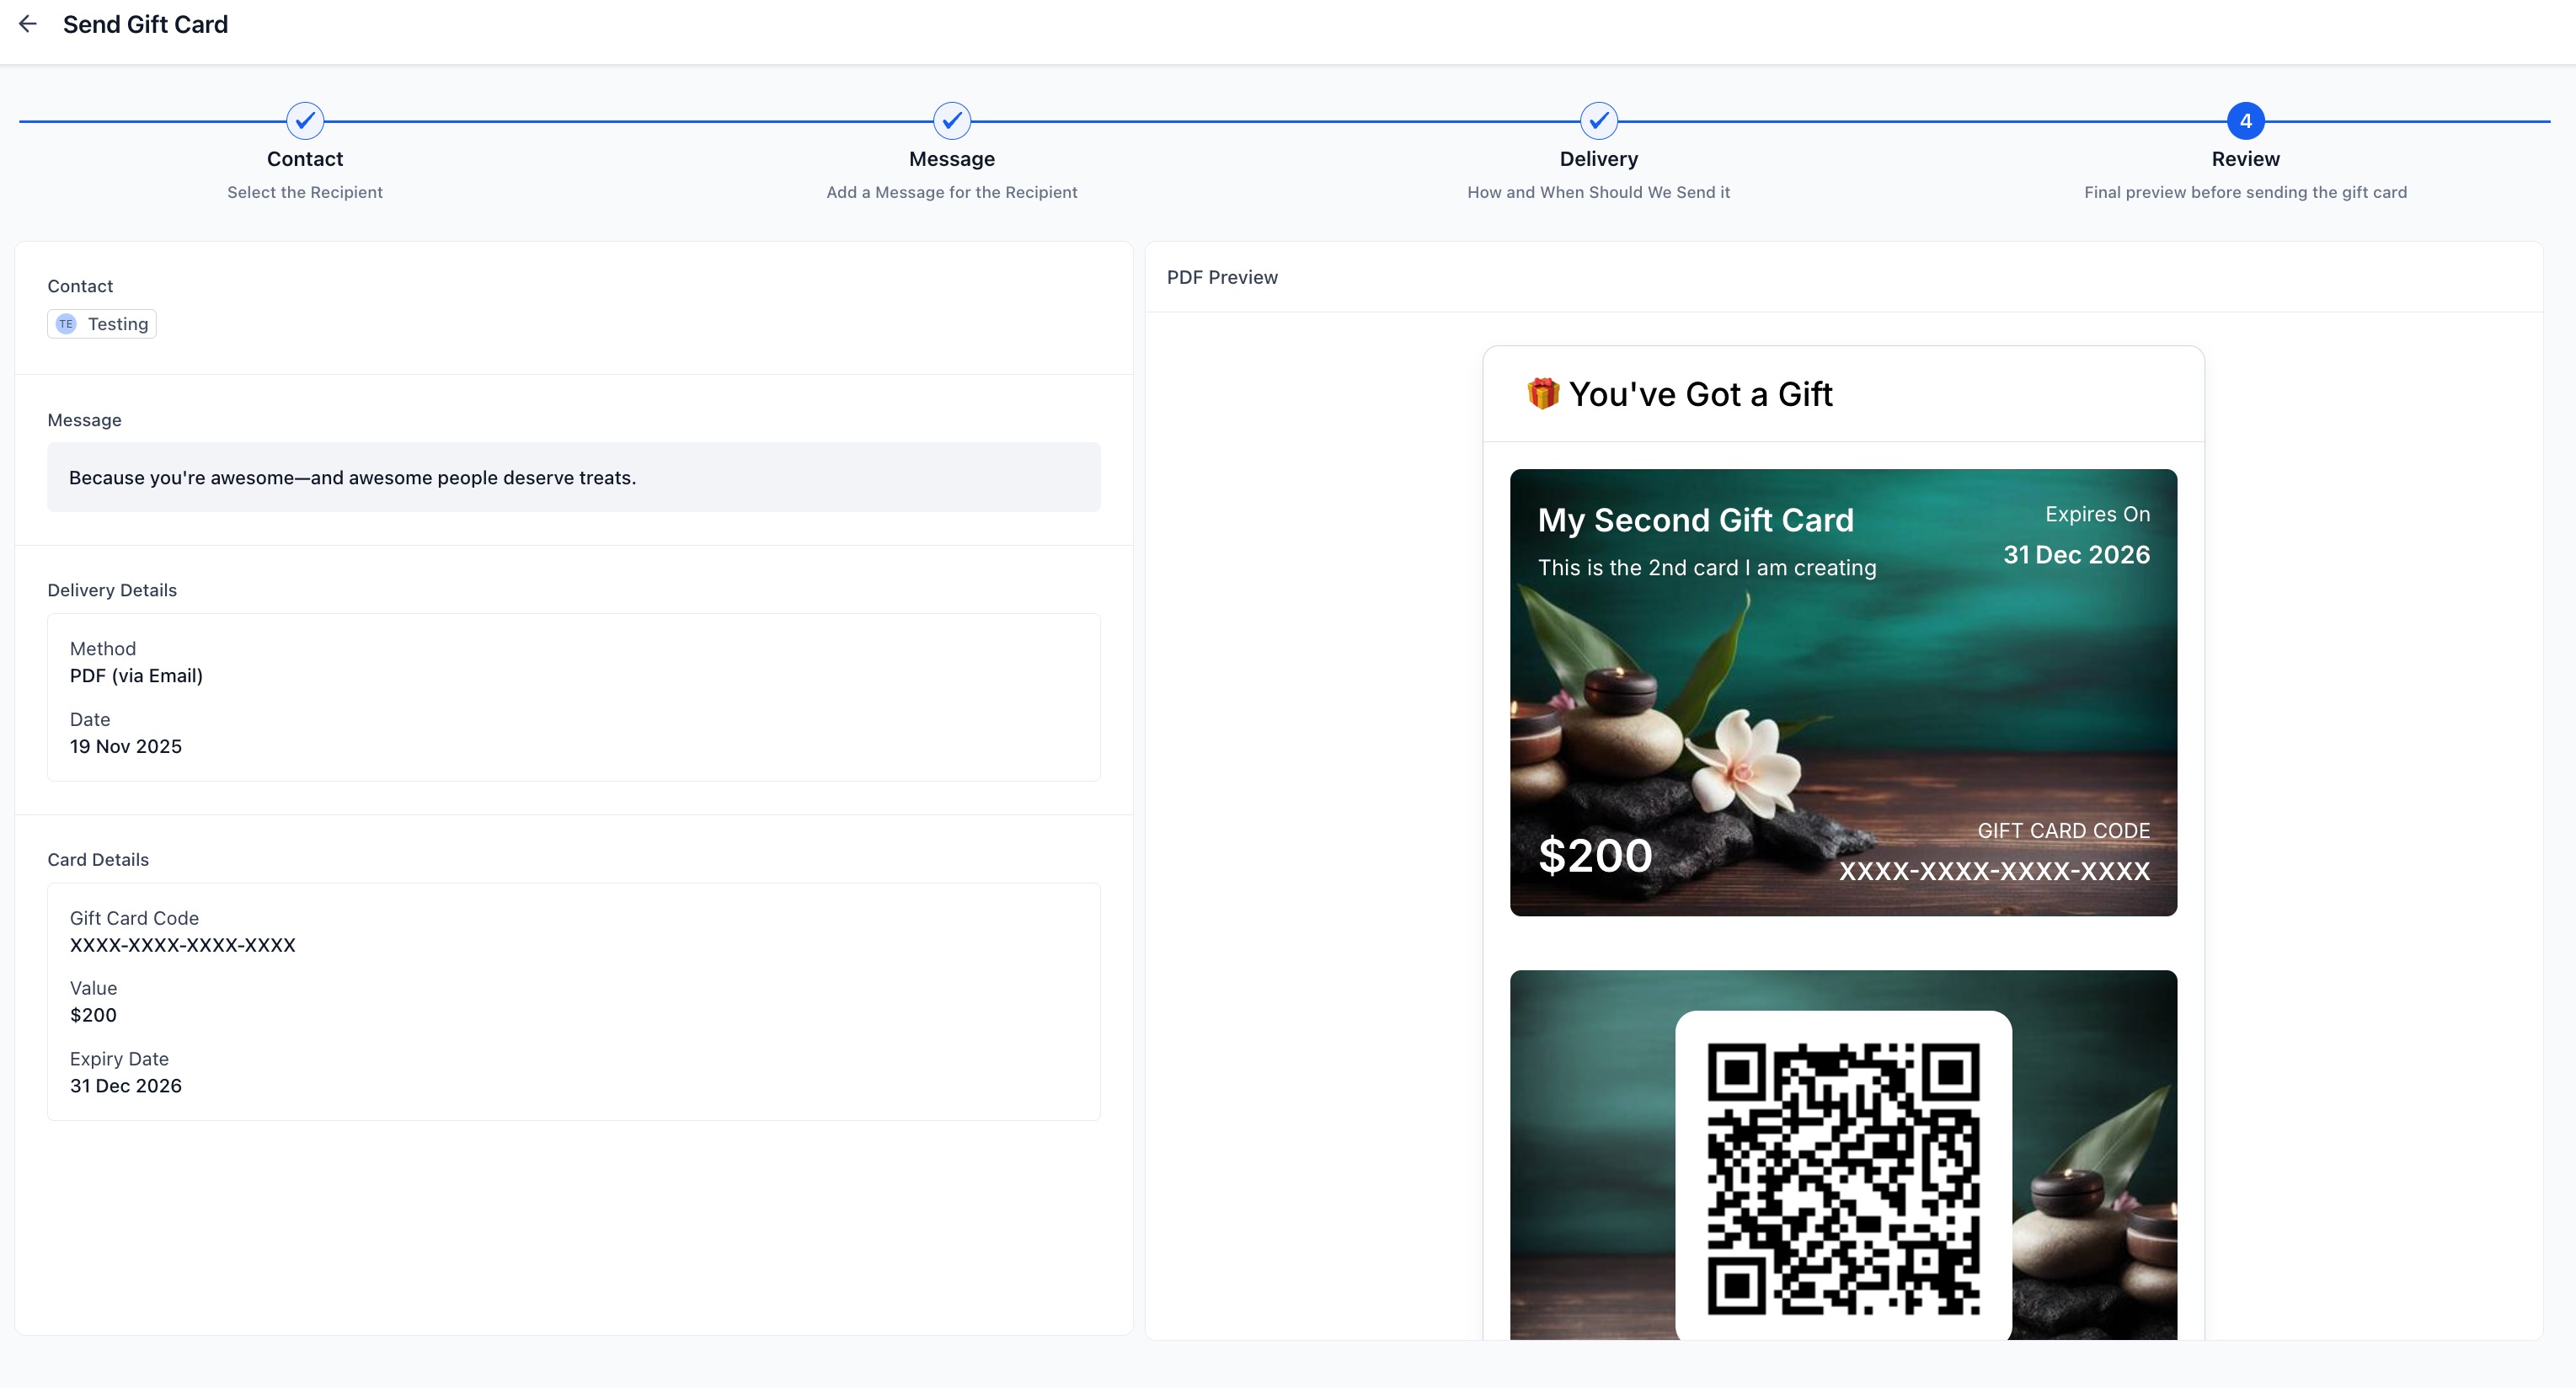Select the Contact step label
Viewport: 2576px width, 1388px height.
click(x=305, y=159)
